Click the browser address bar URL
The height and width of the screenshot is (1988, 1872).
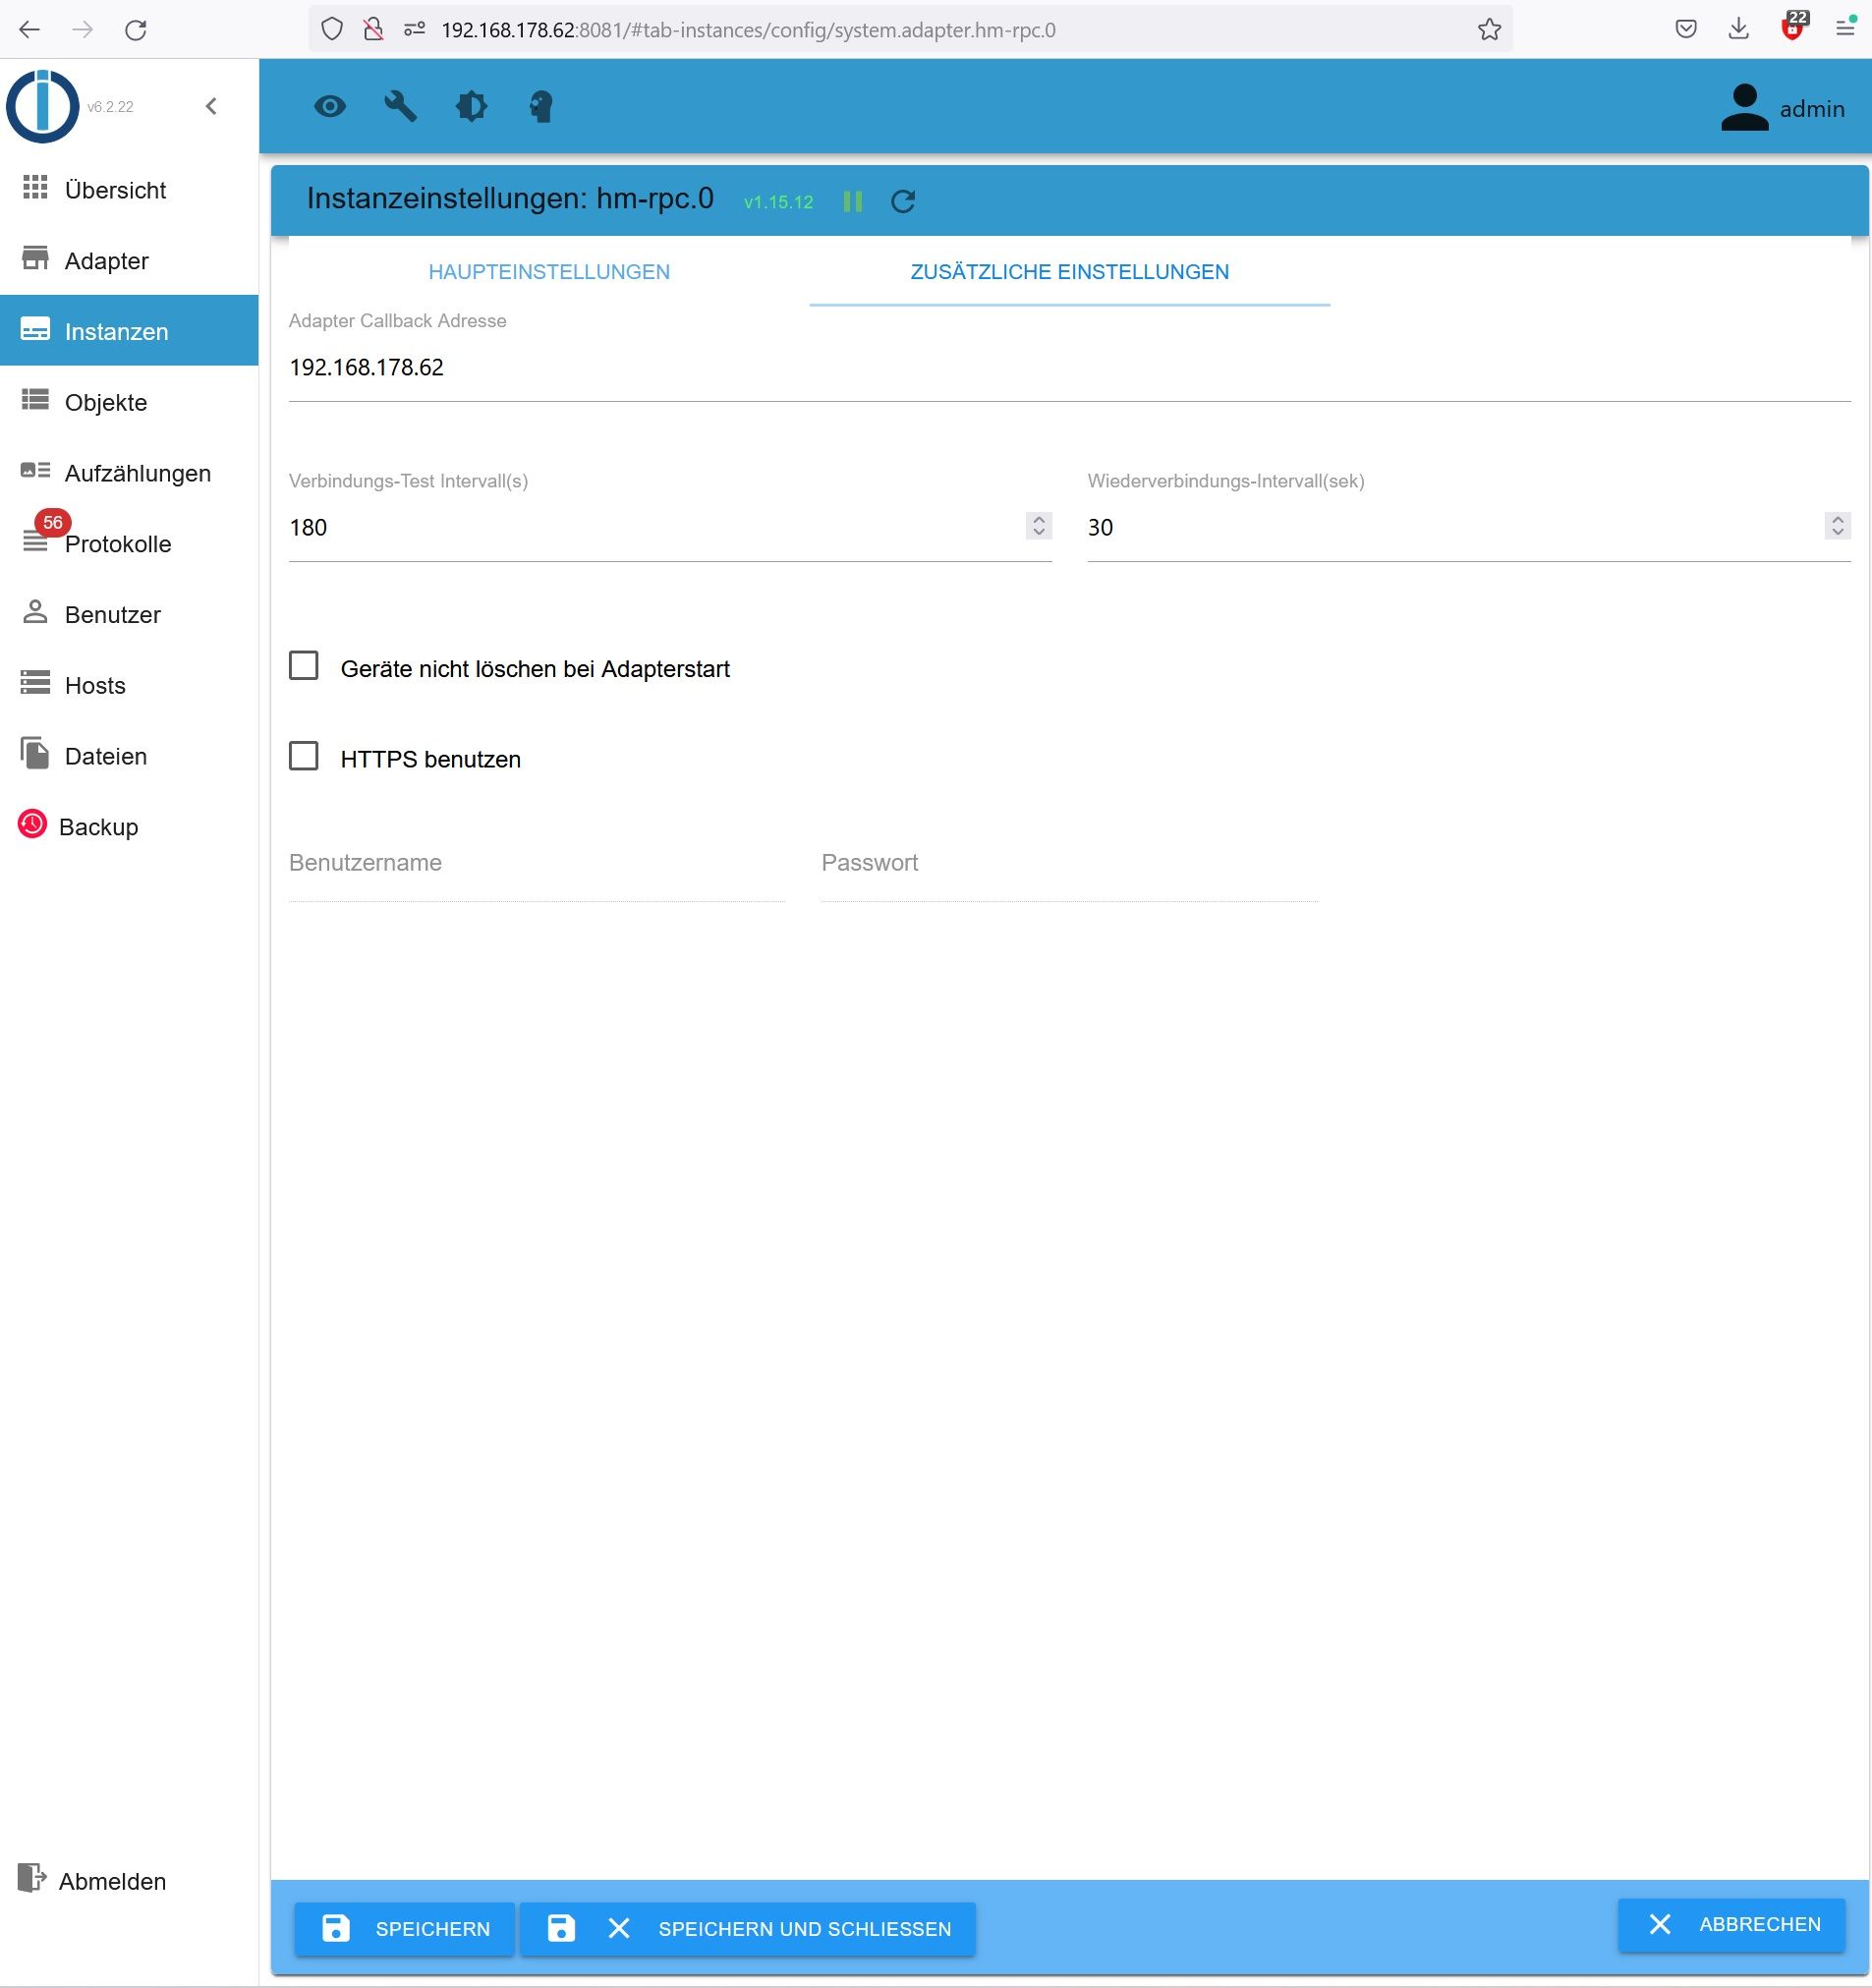click(x=748, y=30)
